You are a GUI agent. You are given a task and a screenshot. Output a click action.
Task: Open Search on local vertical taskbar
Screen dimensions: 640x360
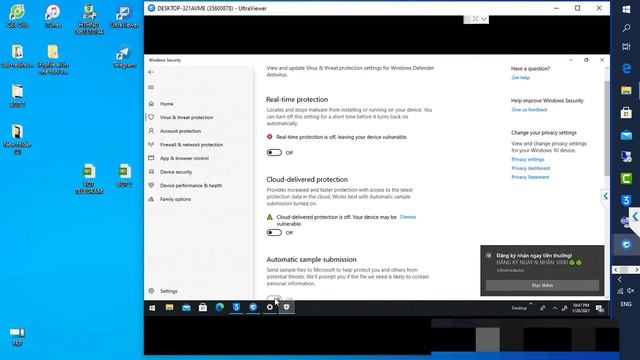[x=626, y=28]
